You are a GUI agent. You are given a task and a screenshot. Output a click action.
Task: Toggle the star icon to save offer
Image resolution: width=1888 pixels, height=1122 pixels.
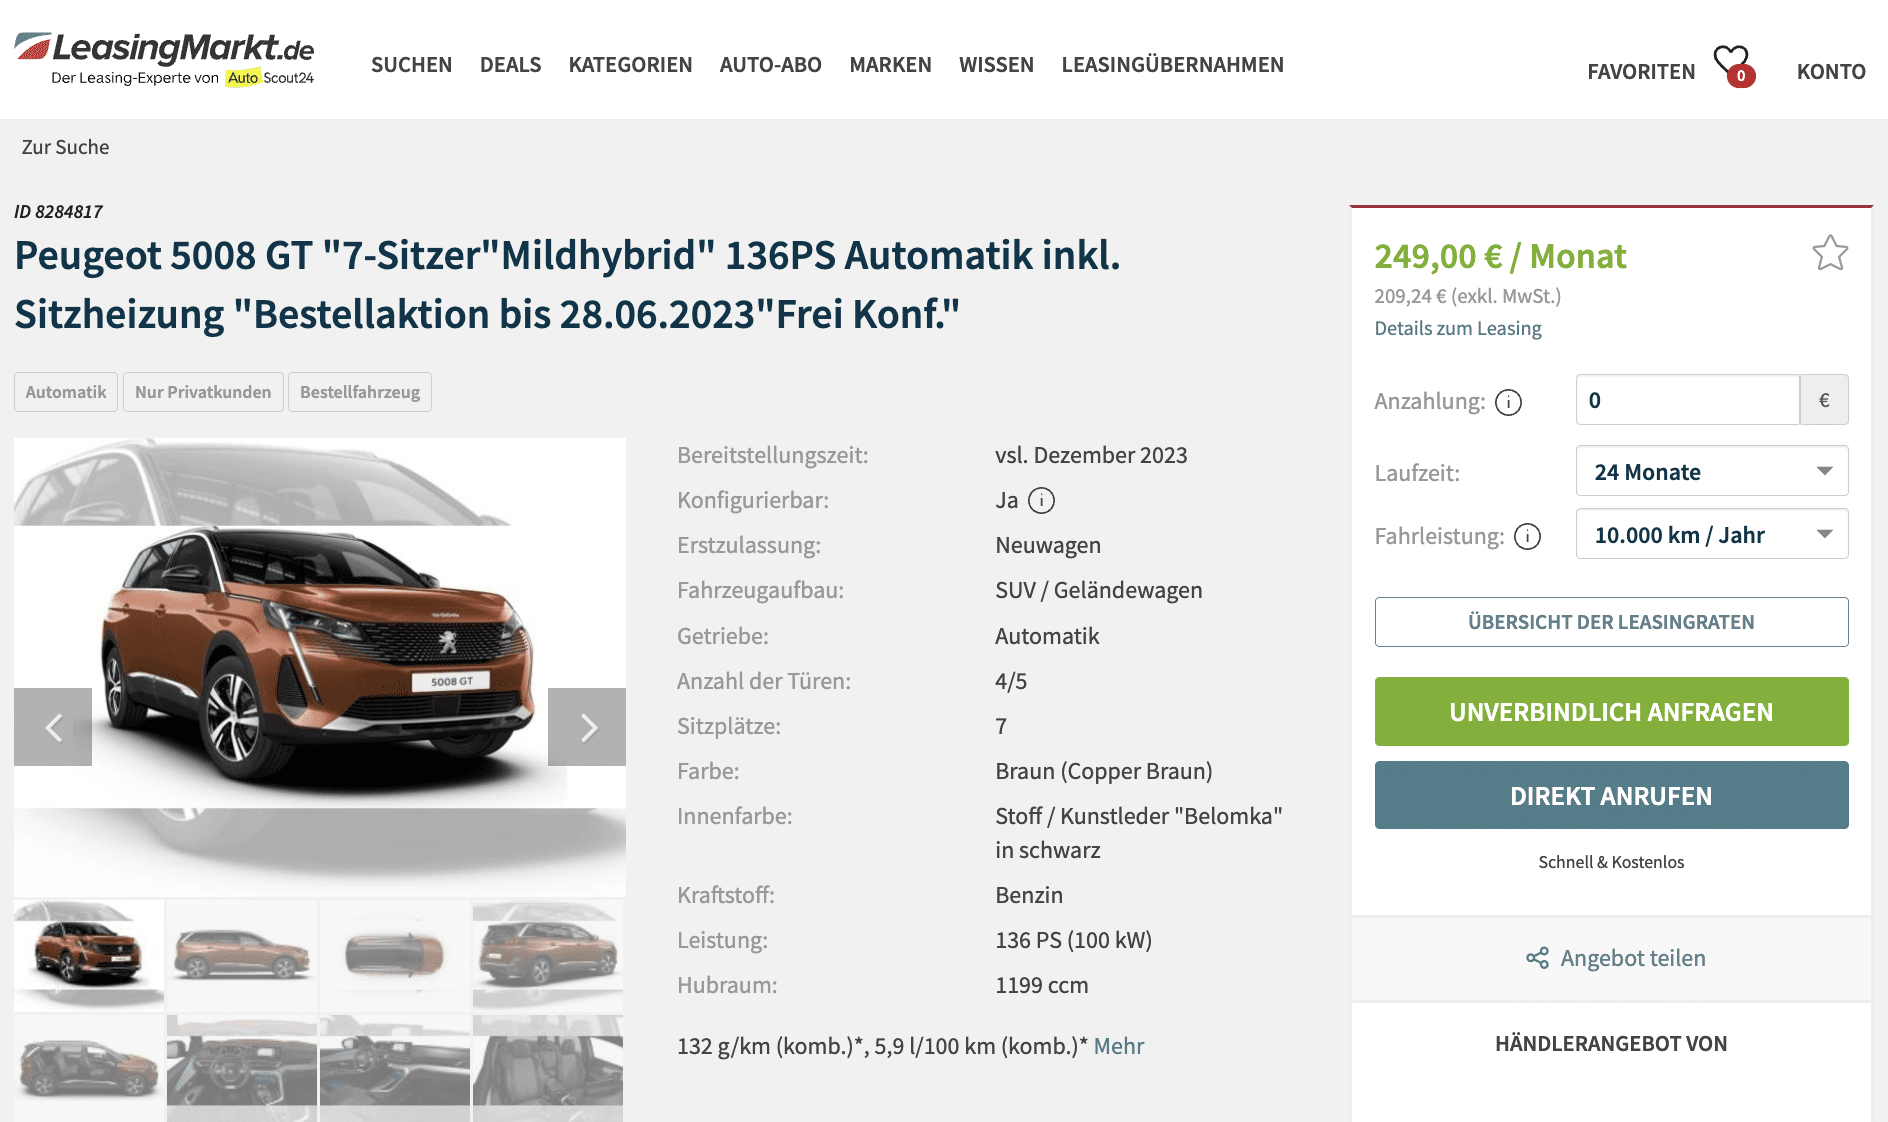1830,253
